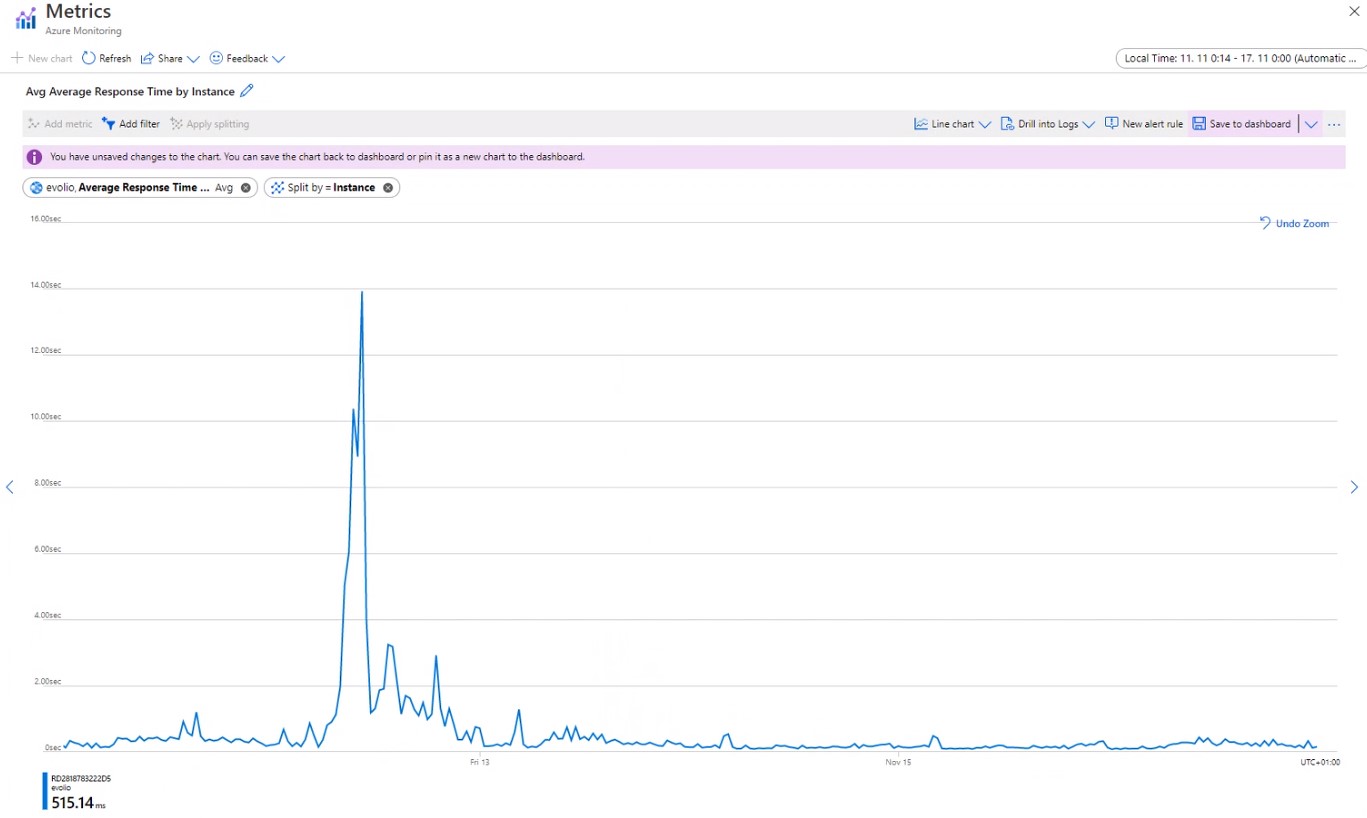The width and height of the screenshot is (1367, 818).
Task: Click the blue legend color bar for RD2818783222D5
Action: pos(45,790)
